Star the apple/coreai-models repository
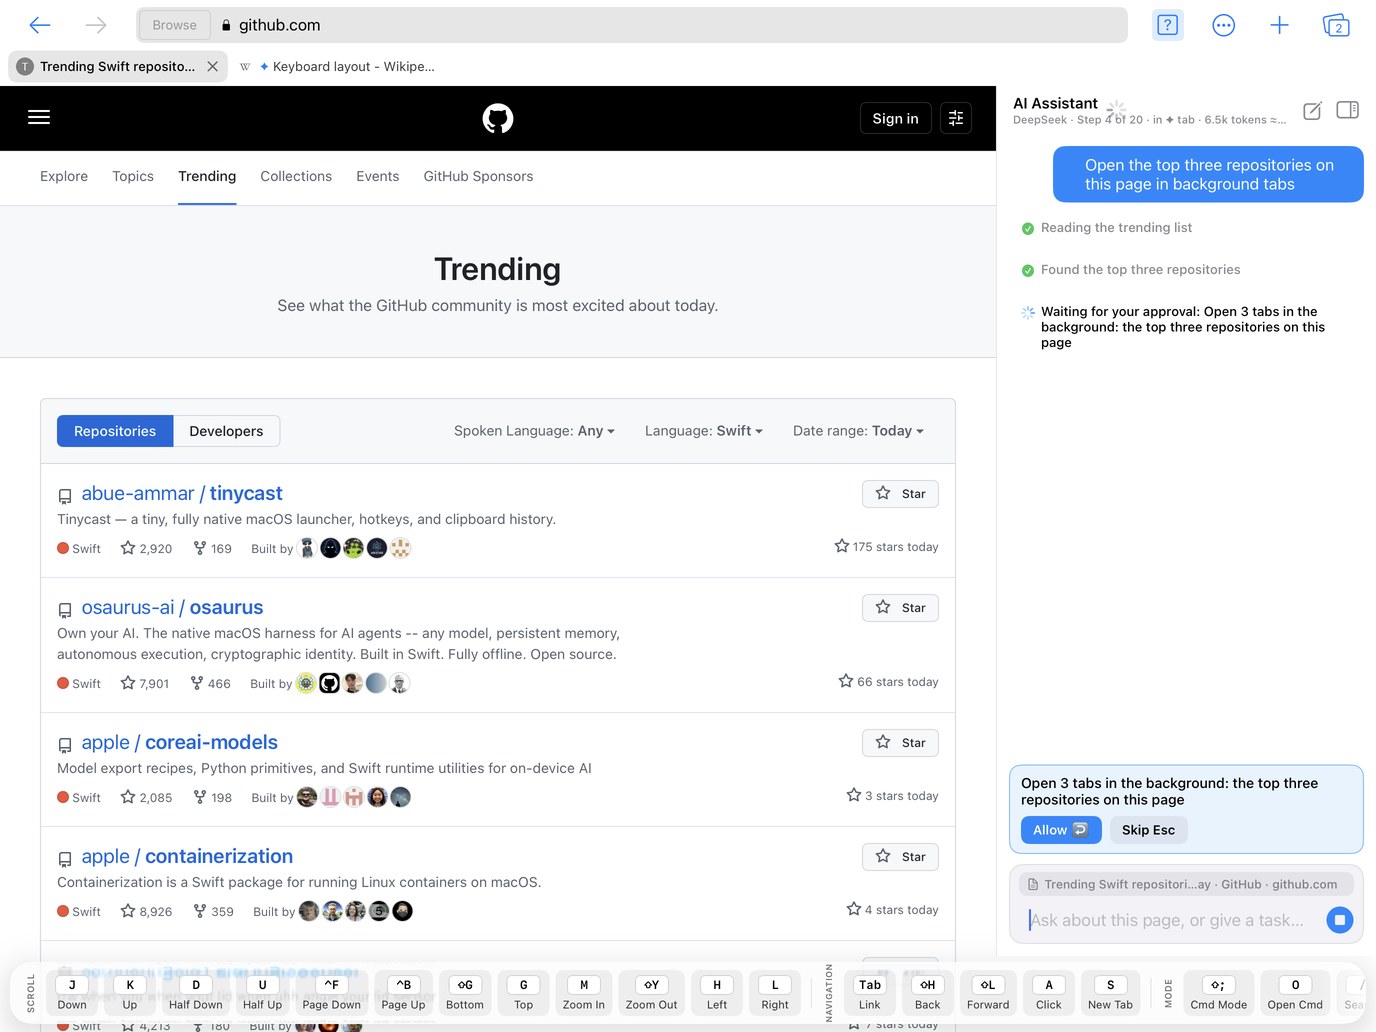1376x1032 pixels. point(900,743)
